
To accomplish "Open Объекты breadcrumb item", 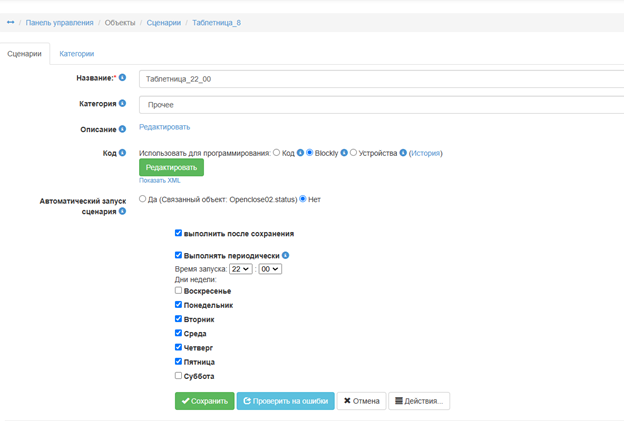I will [120, 23].
